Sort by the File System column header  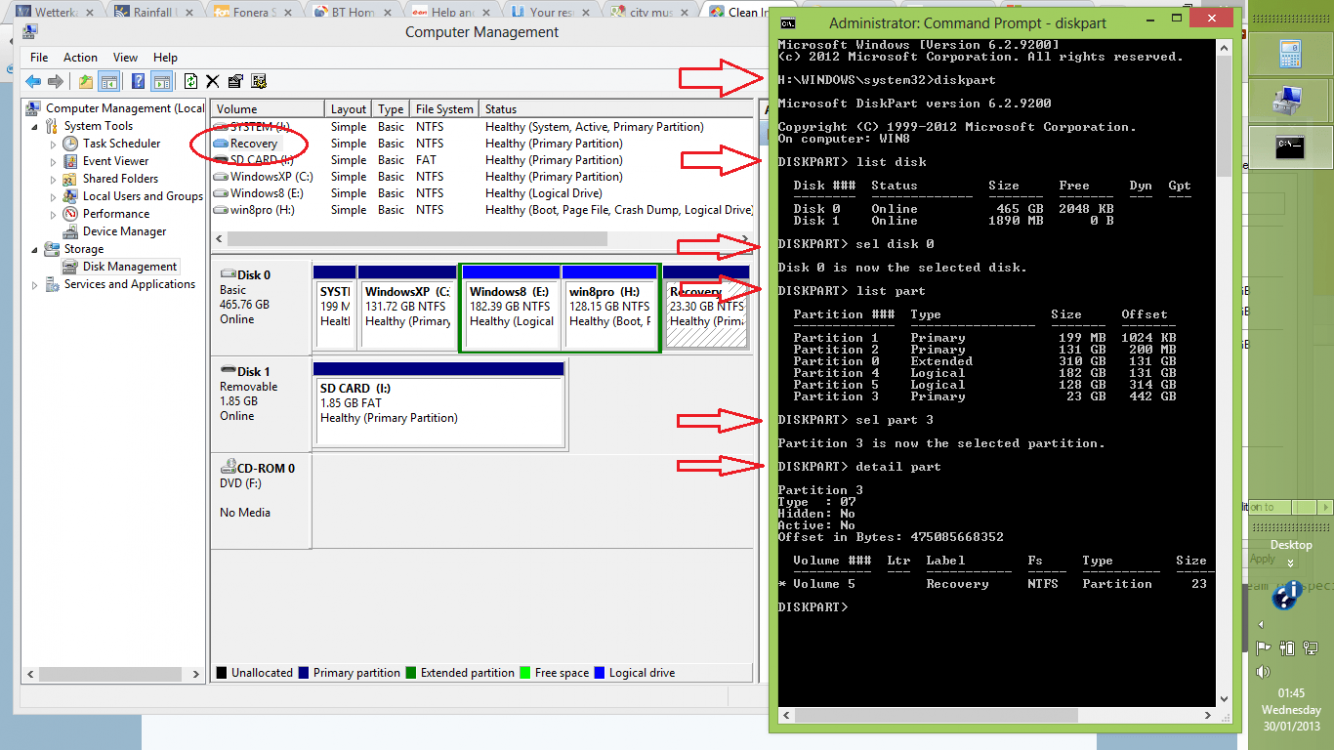(x=444, y=109)
